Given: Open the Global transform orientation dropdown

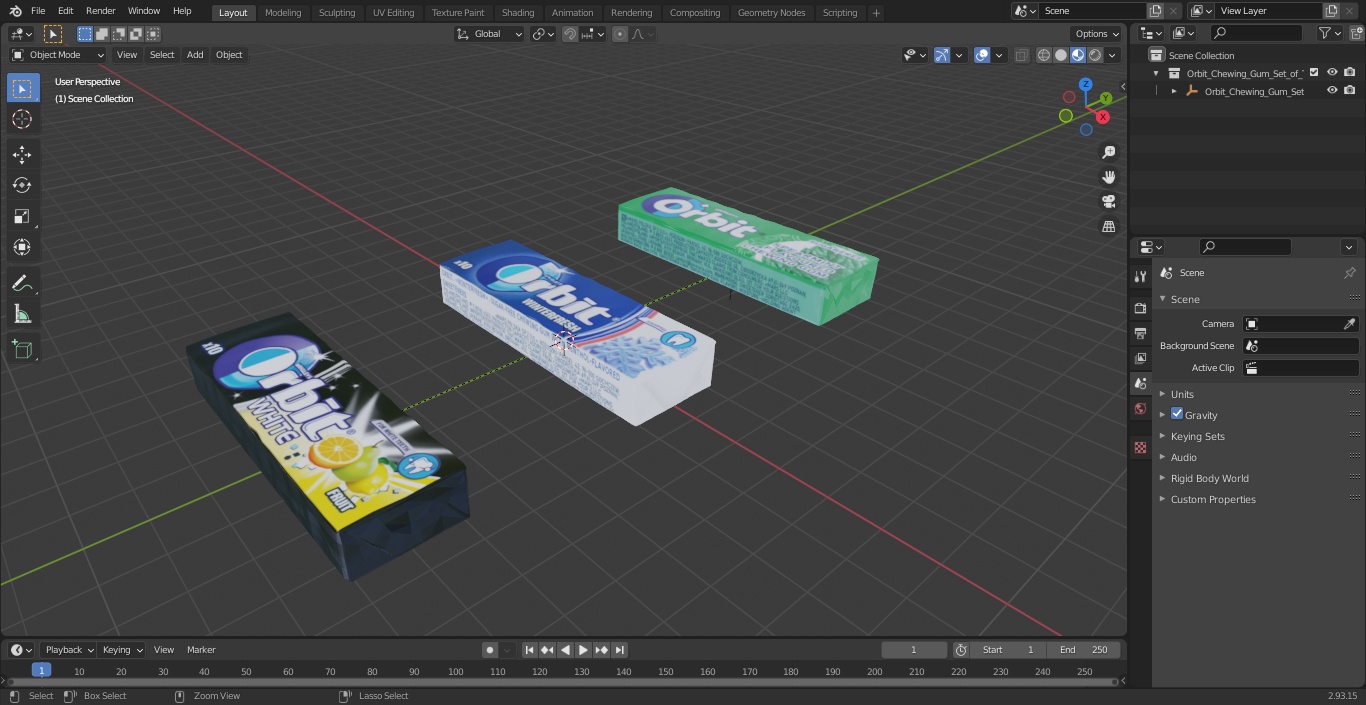Looking at the screenshot, I should tap(490, 34).
